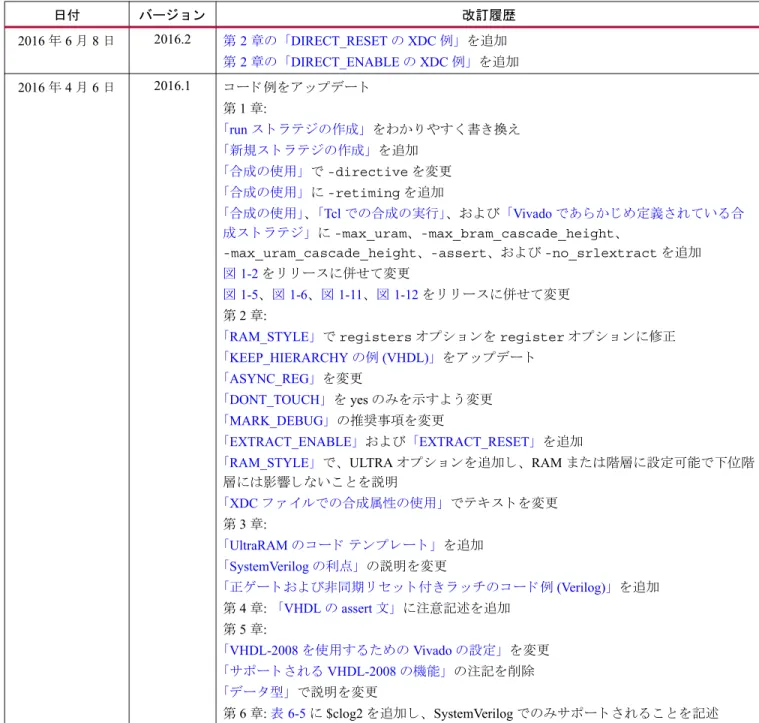Click the '改訂履歴' column header

[488, 15]
